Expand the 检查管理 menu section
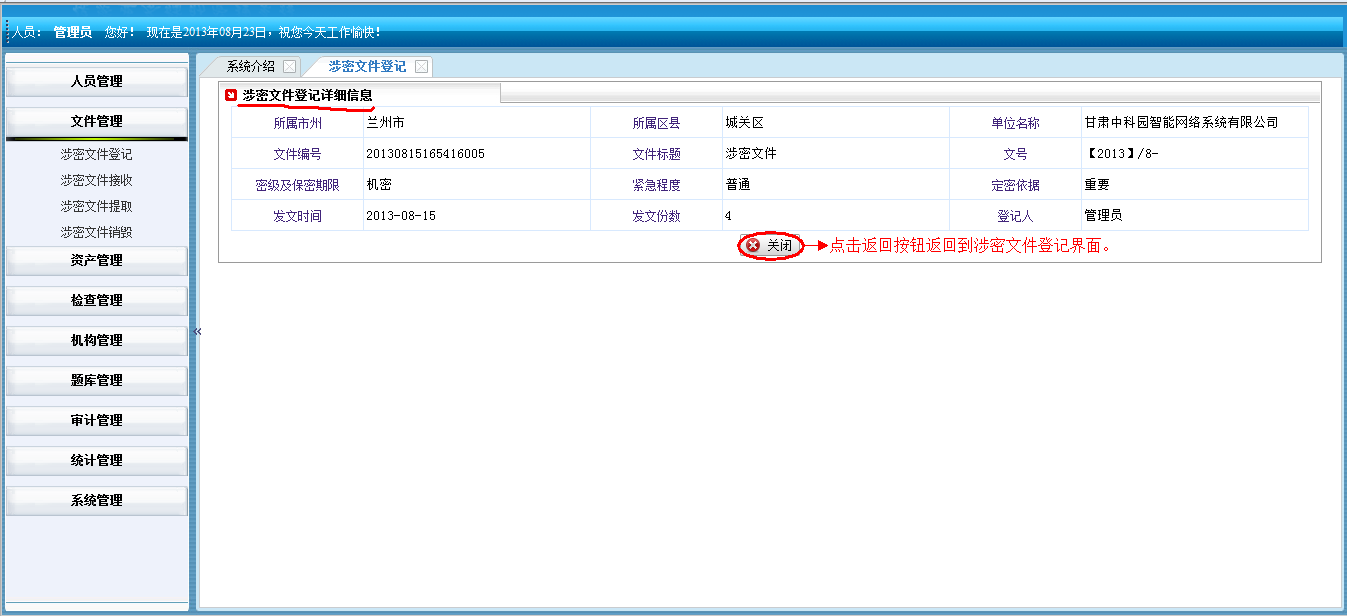The image size is (1347, 616). (x=97, y=301)
